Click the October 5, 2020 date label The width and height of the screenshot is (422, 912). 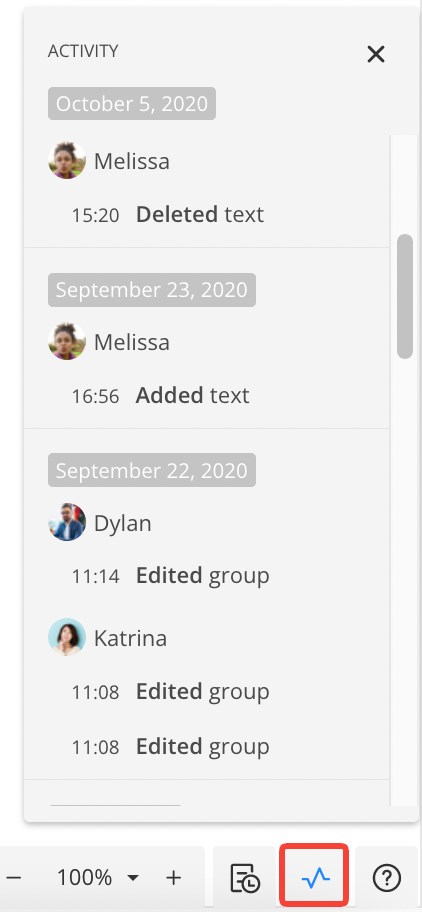click(x=132, y=104)
